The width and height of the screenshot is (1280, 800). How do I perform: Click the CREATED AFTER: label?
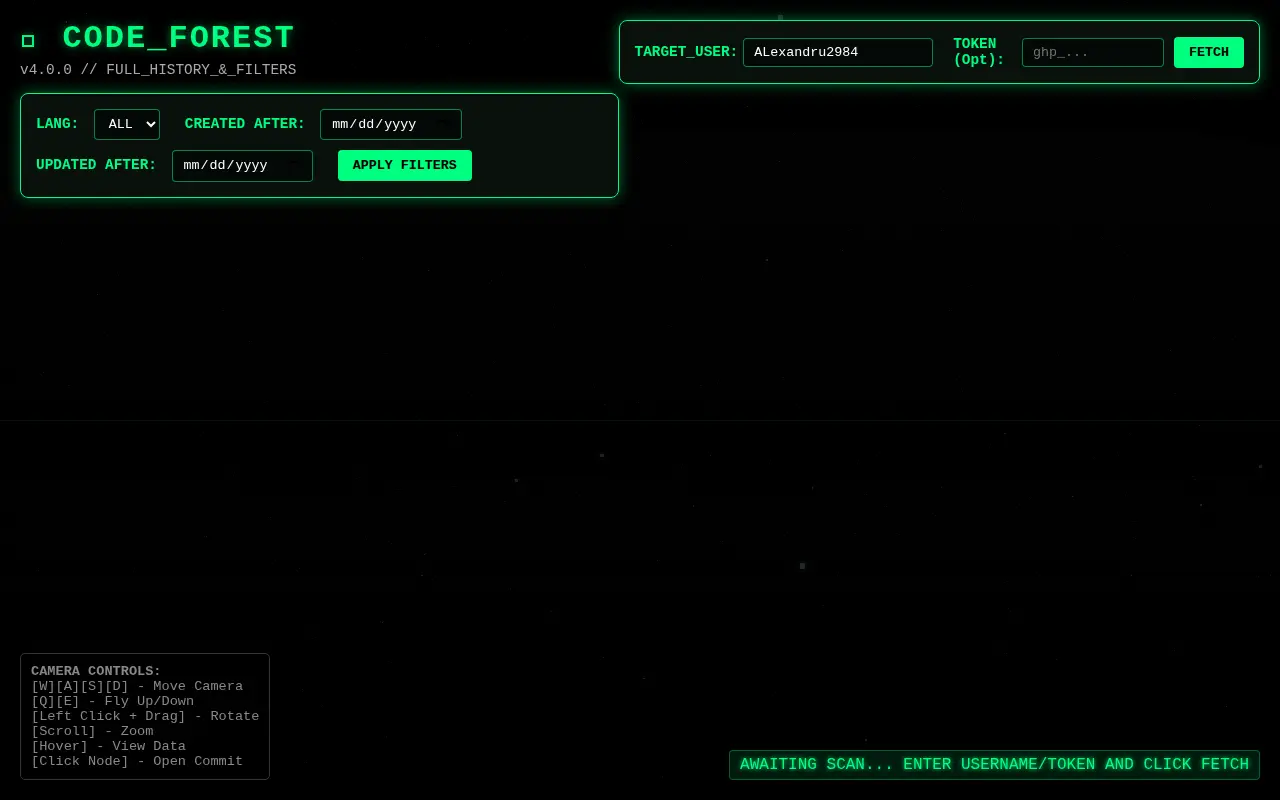coord(245,124)
